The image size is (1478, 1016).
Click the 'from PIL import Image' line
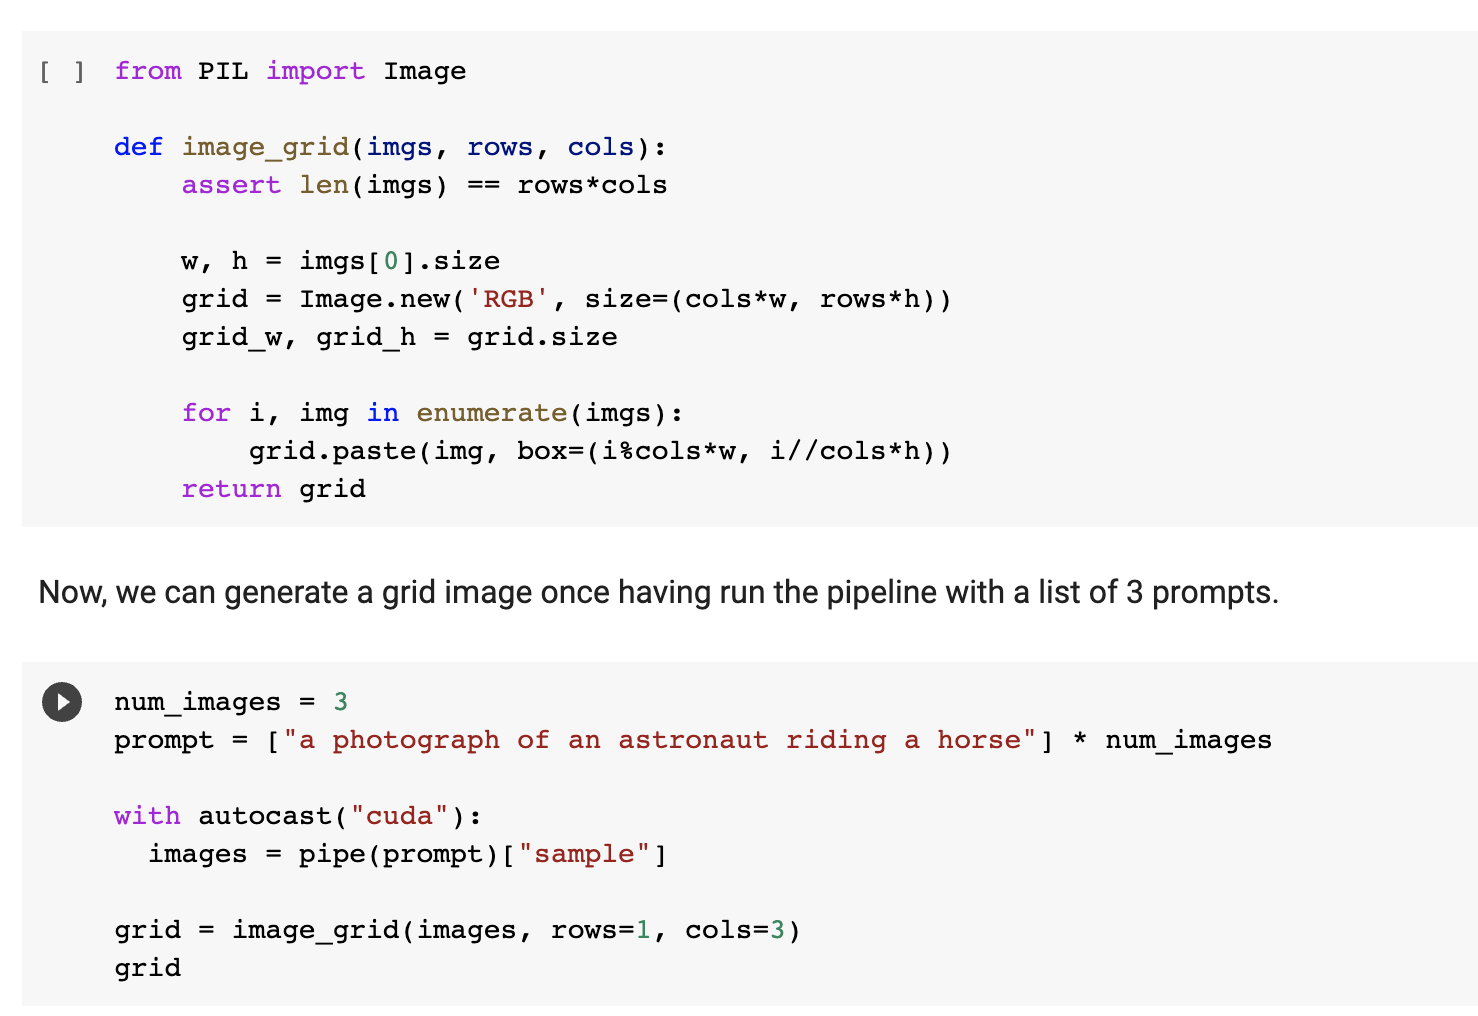coord(290,72)
